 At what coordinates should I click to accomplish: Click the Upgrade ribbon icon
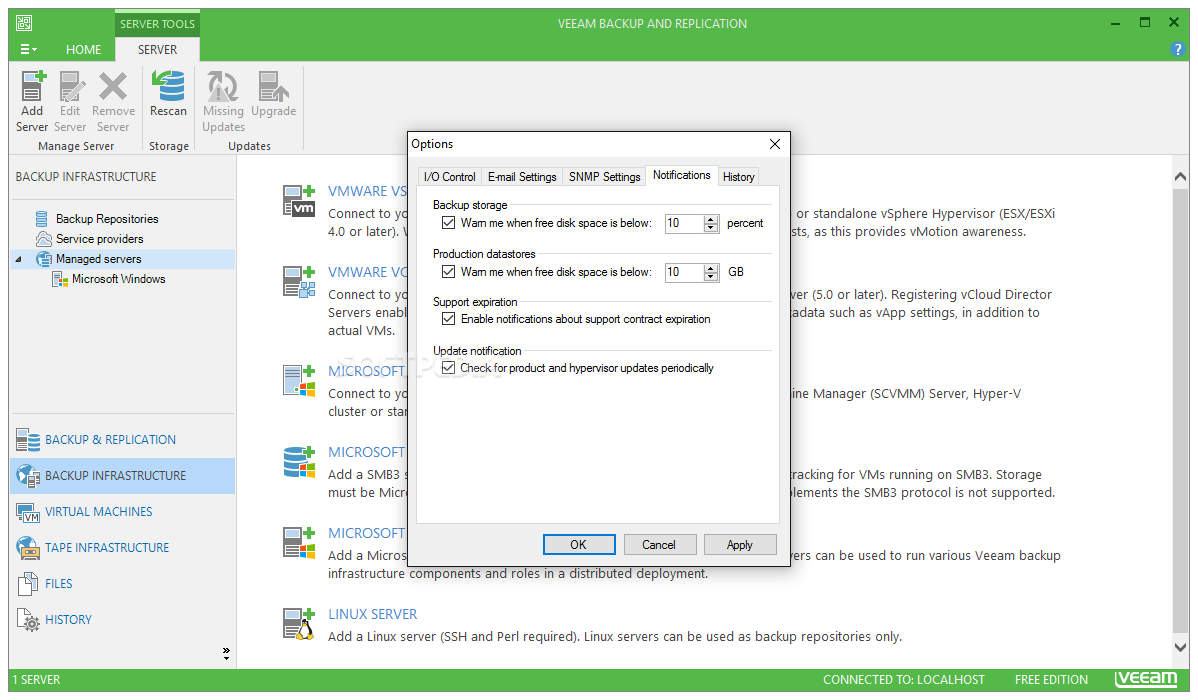click(x=273, y=86)
